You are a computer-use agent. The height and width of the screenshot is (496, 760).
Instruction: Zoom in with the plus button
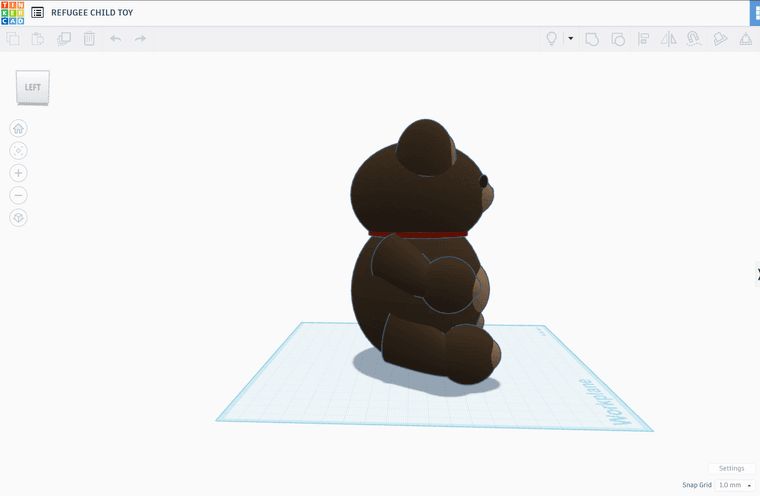point(18,173)
